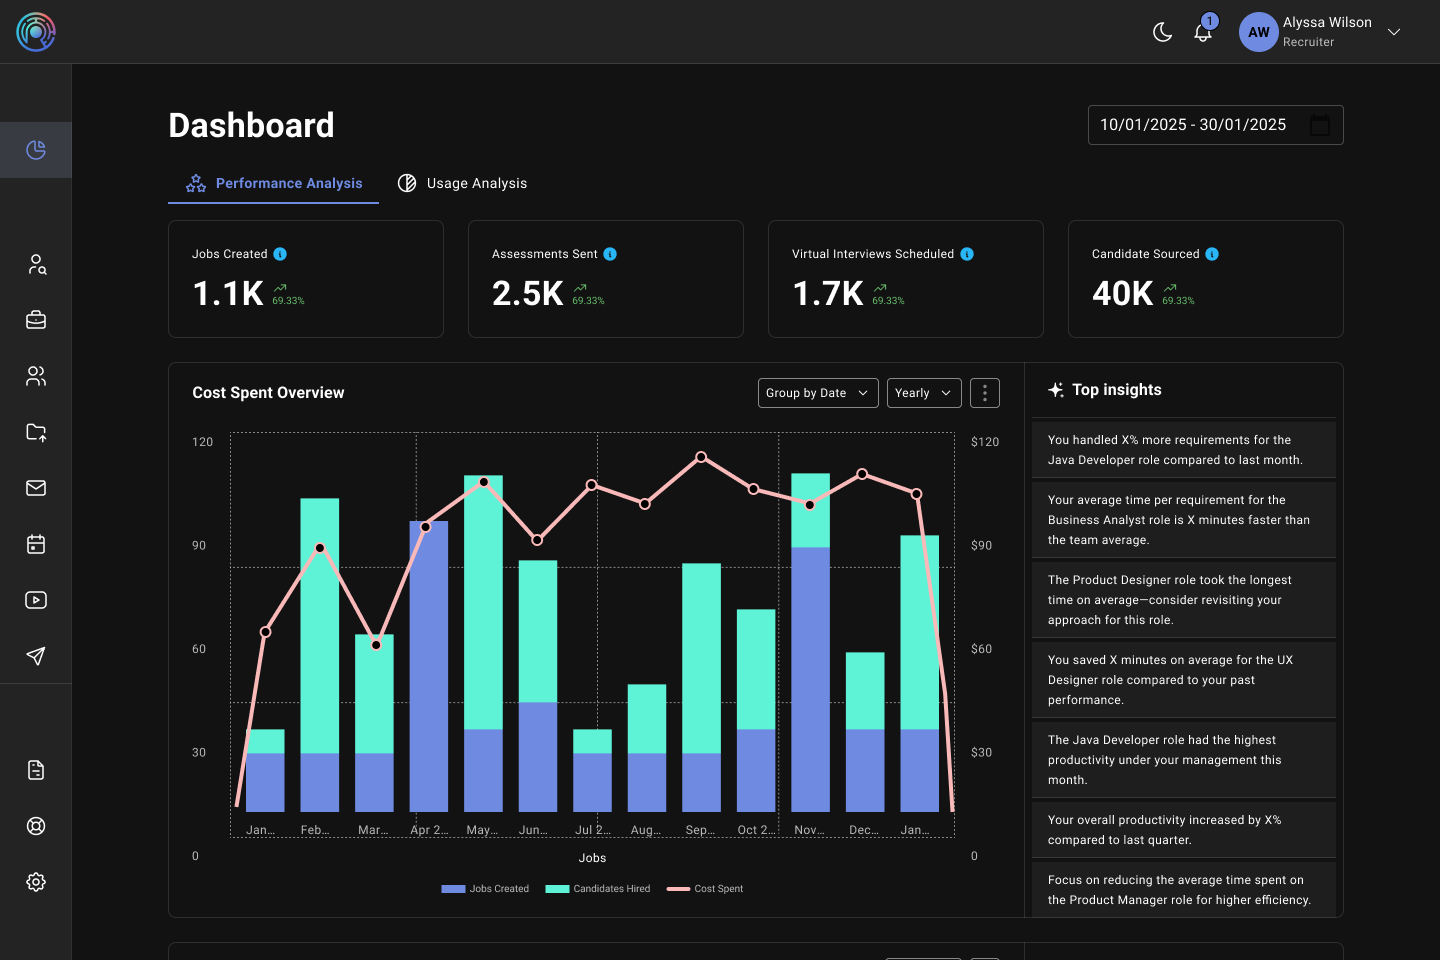Open the calendar icon in sidebar
Screen dimensions: 1440x960
[x=36, y=544]
